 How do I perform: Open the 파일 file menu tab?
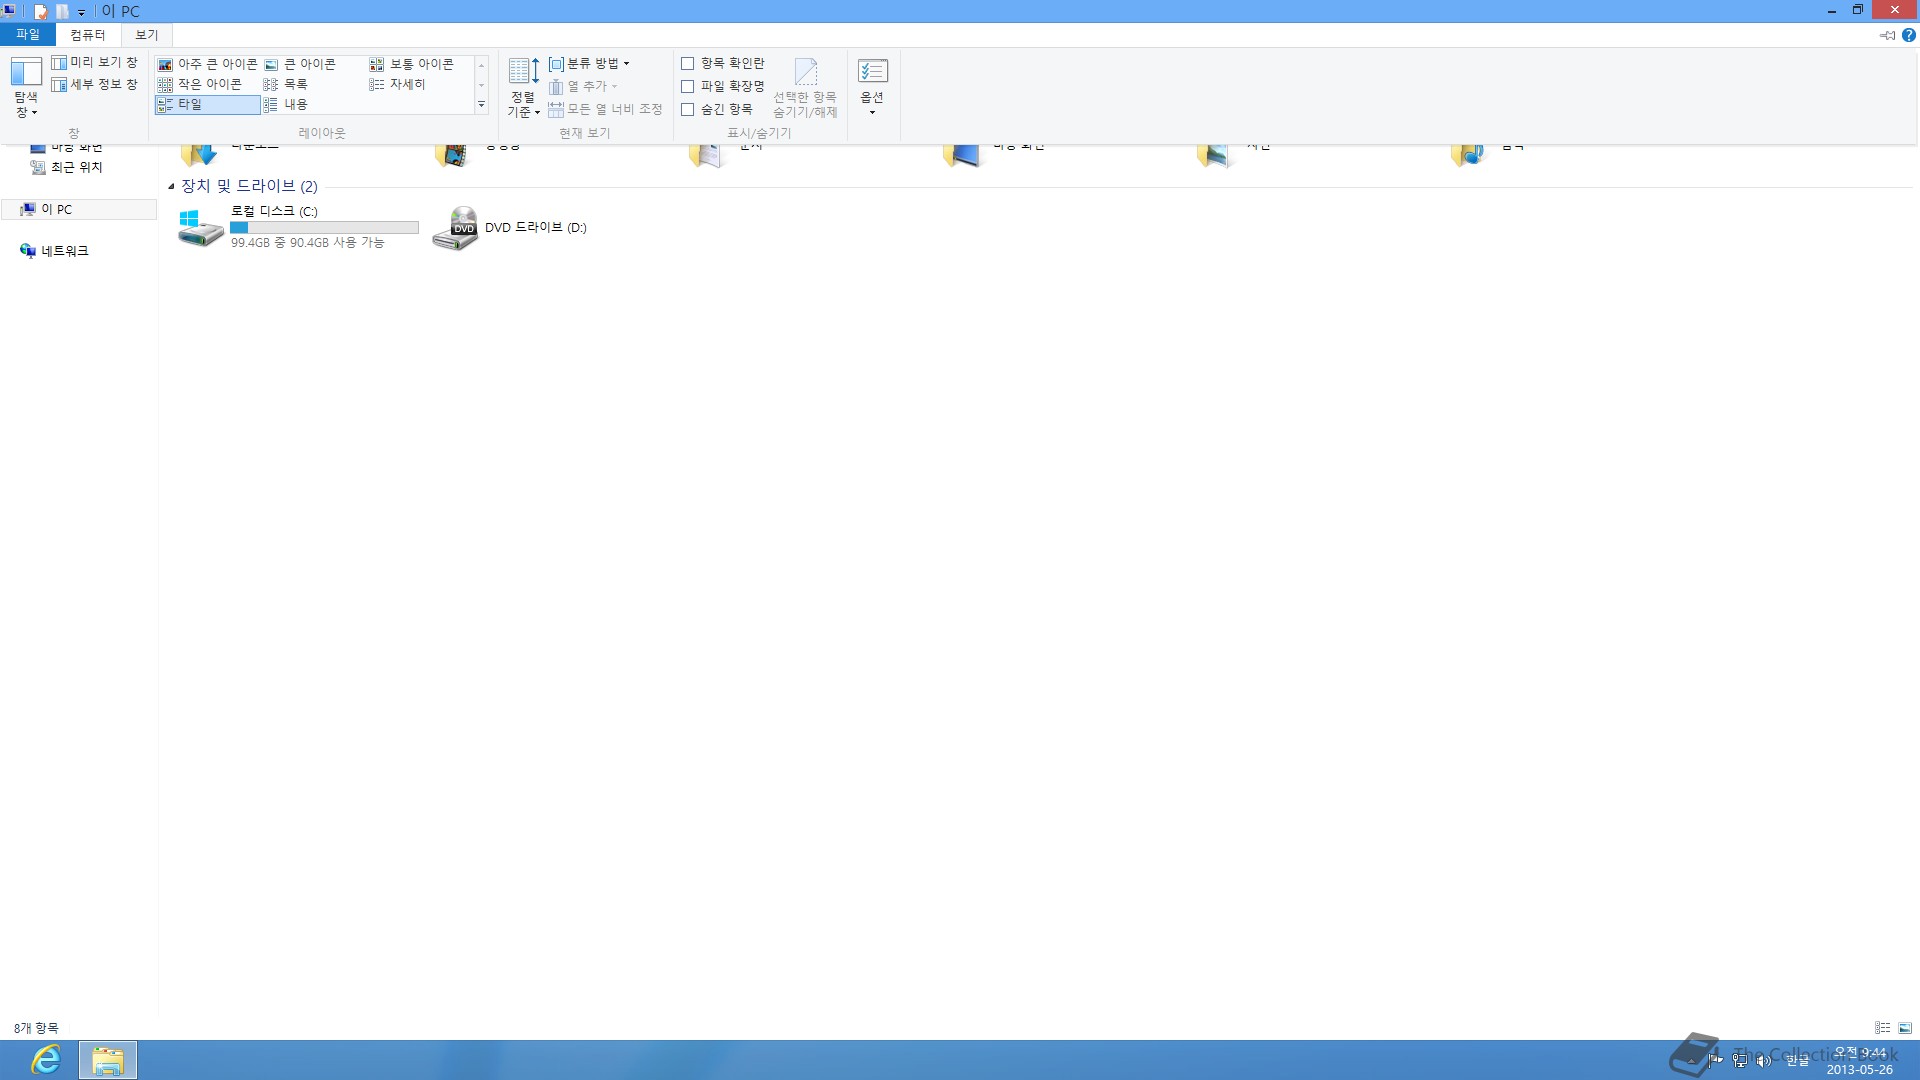(x=28, y=35)
